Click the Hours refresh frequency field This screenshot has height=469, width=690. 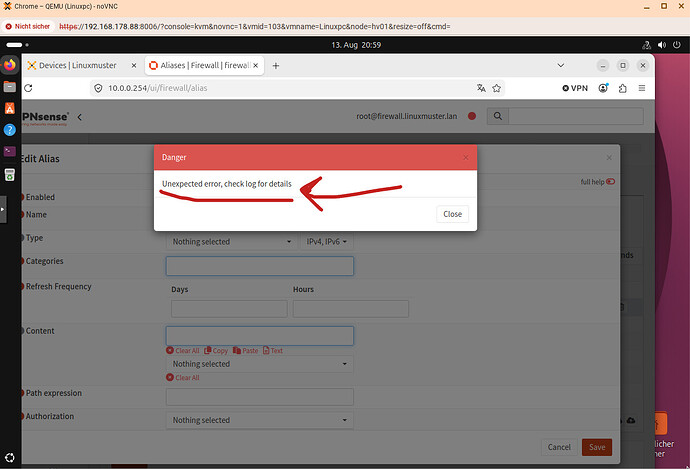[x=351, y=309]
